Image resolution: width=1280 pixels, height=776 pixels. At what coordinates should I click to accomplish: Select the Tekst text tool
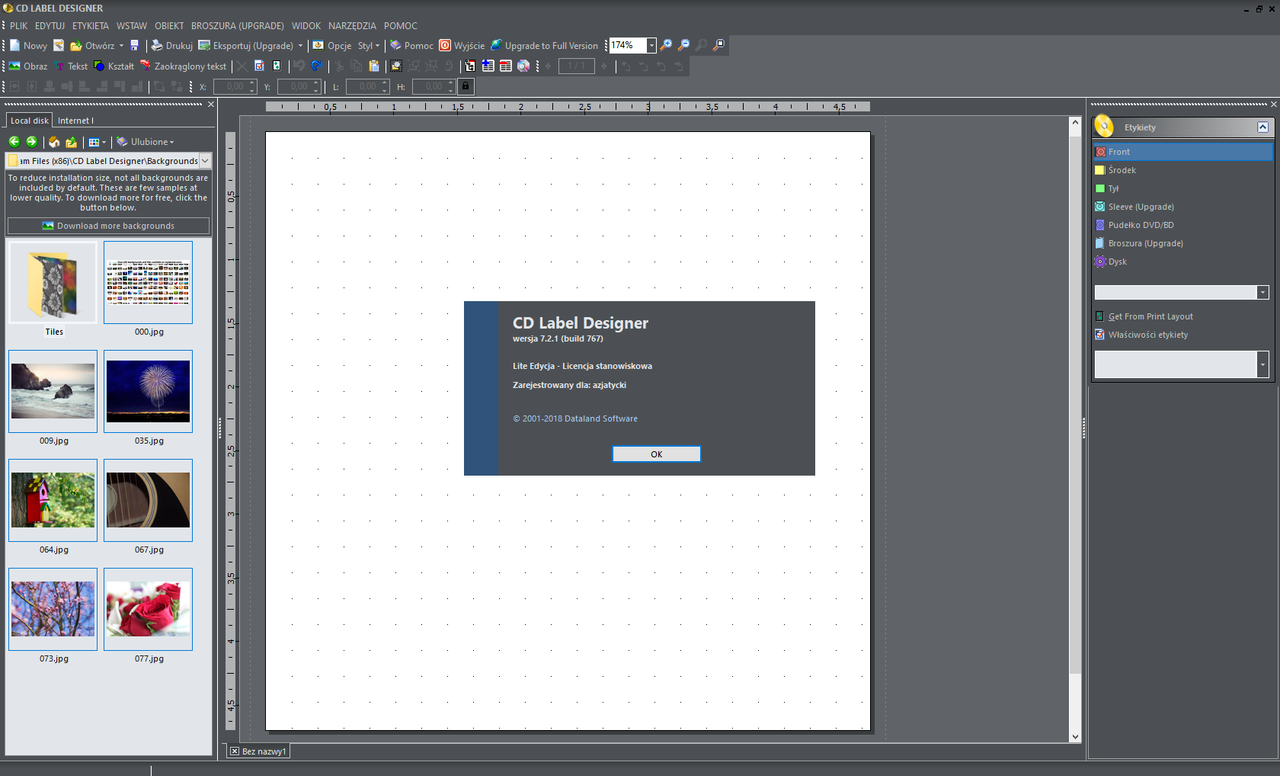point(71,66)
